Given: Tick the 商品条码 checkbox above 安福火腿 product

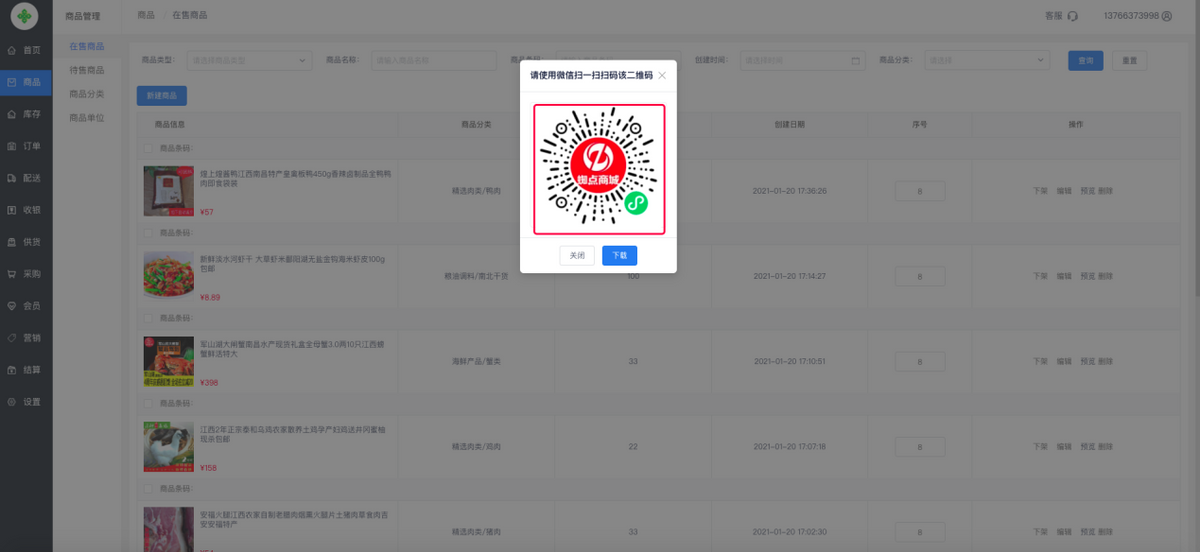Looking at the screenshot, I should pos(148,489).
